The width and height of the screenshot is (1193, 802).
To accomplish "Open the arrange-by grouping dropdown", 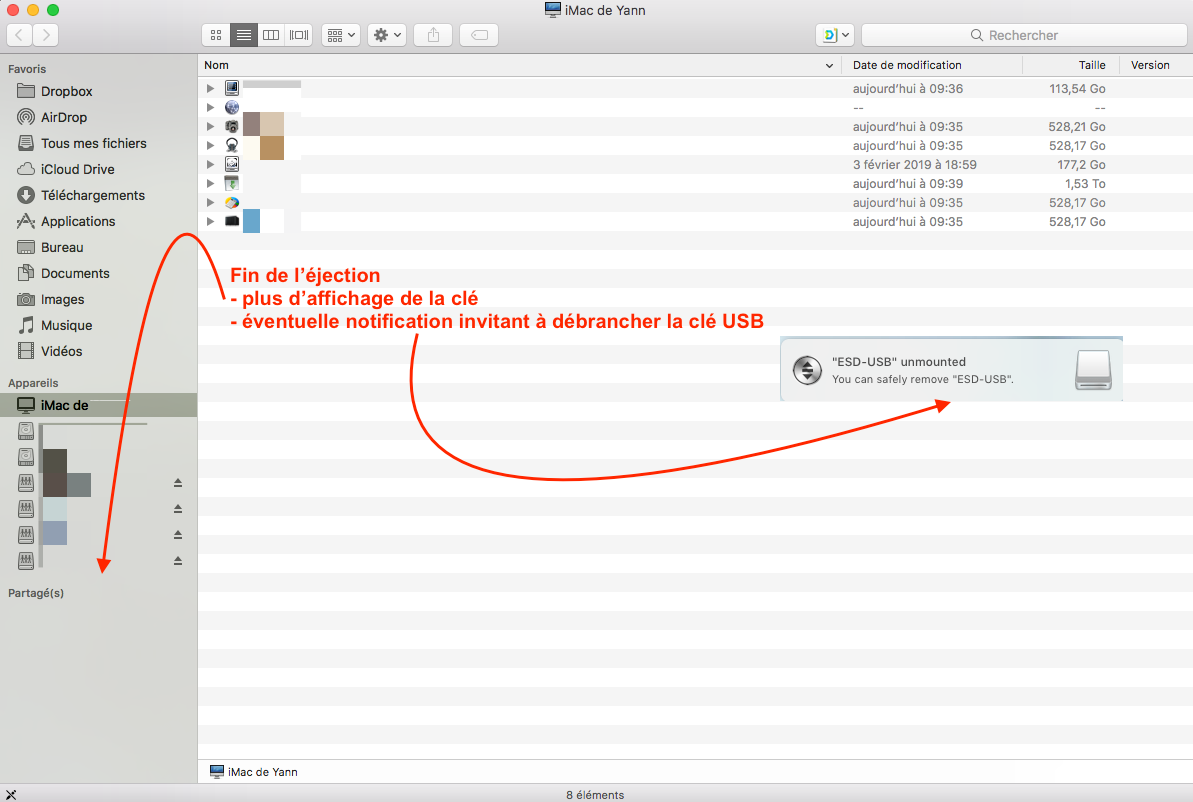I will click(x=341, y=35).
